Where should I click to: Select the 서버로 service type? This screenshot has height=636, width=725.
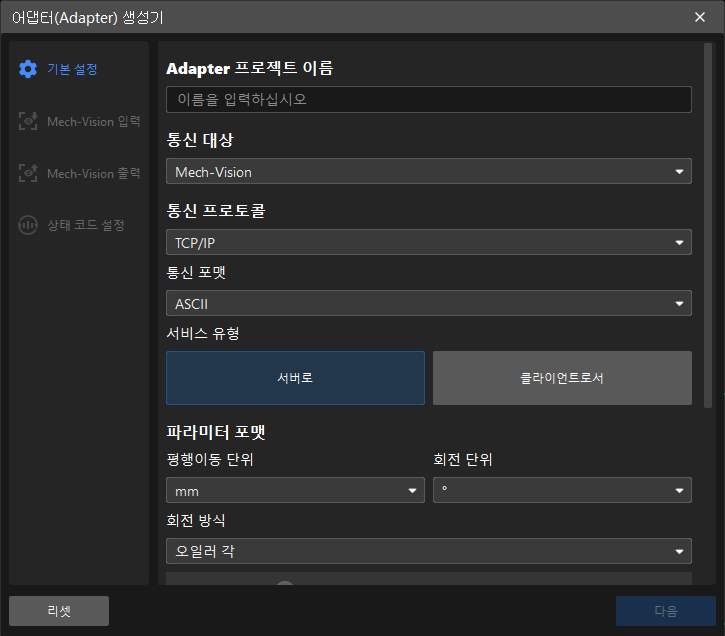click(x=295, y=378)
